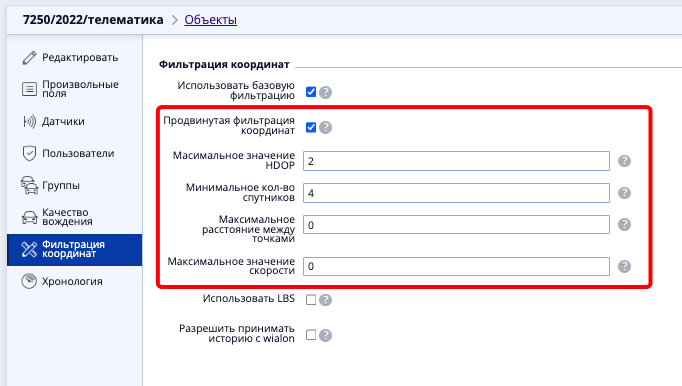Click help icon next to Использовать LBS
The image size is (682, 386).
click(x=325, y=300)
